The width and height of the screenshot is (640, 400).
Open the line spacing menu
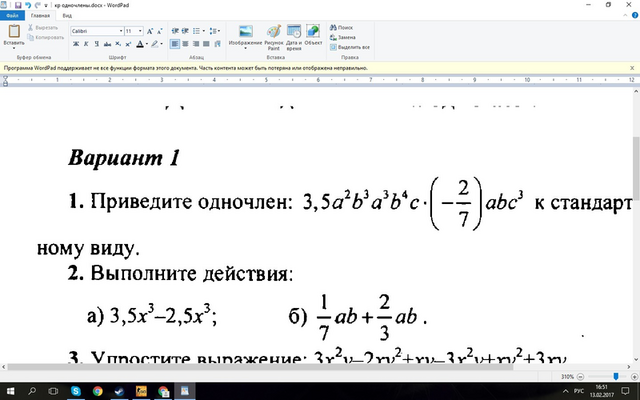214,31
